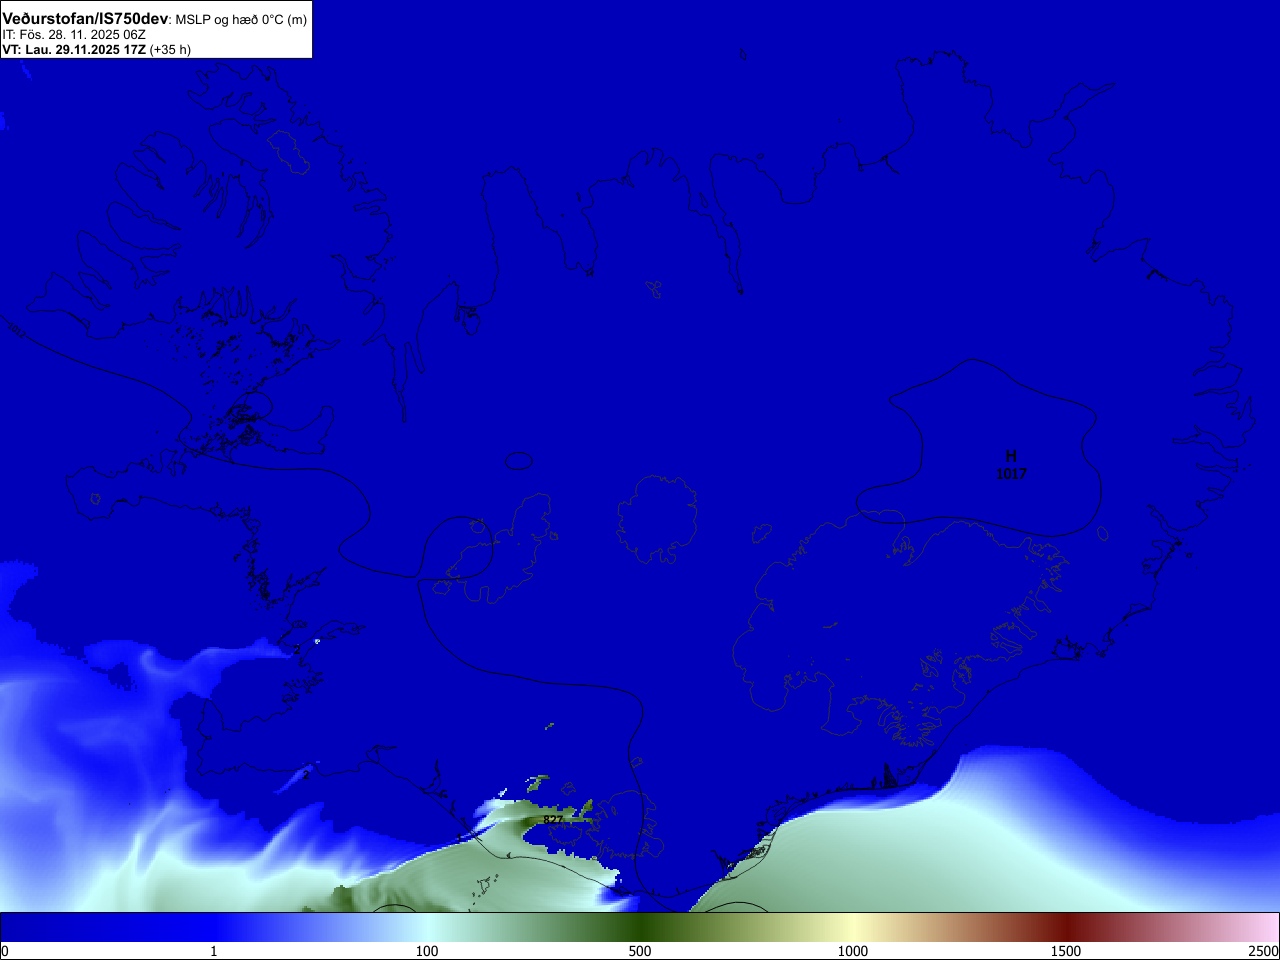Select the 'IT: Fös. 28. 11. 2025 06Z' line

74,35
